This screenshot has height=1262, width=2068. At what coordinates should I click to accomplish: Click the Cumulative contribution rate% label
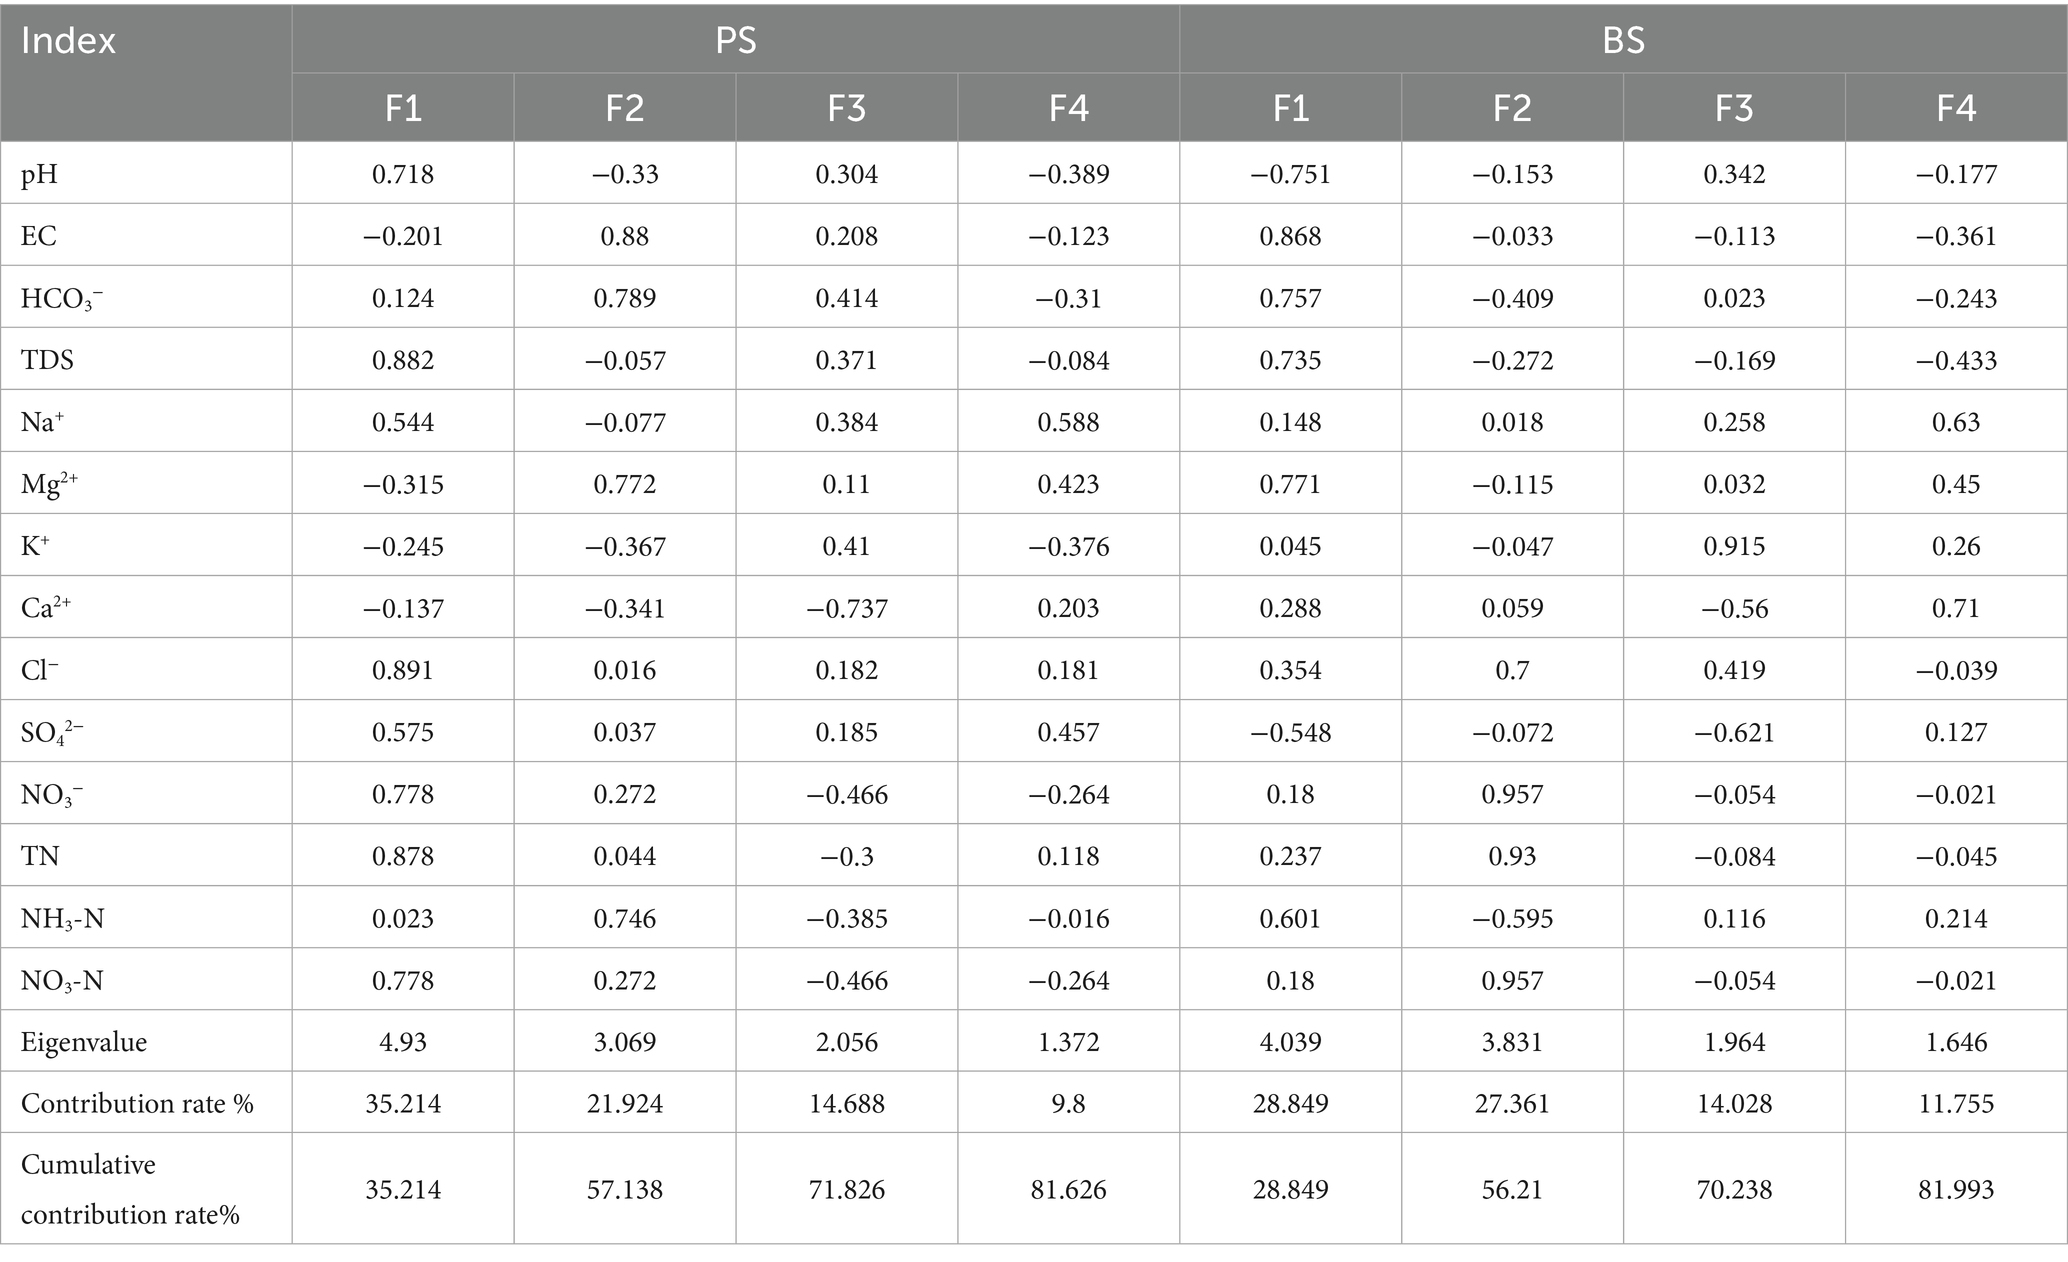point(130,1189)
